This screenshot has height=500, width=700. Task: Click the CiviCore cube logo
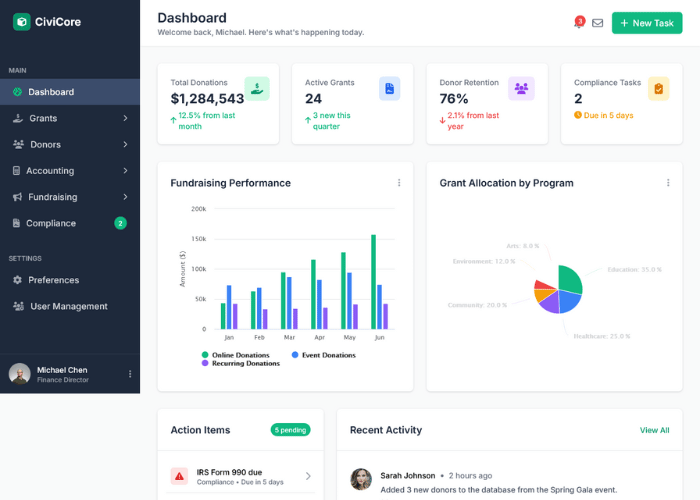(x=21, y=21)
